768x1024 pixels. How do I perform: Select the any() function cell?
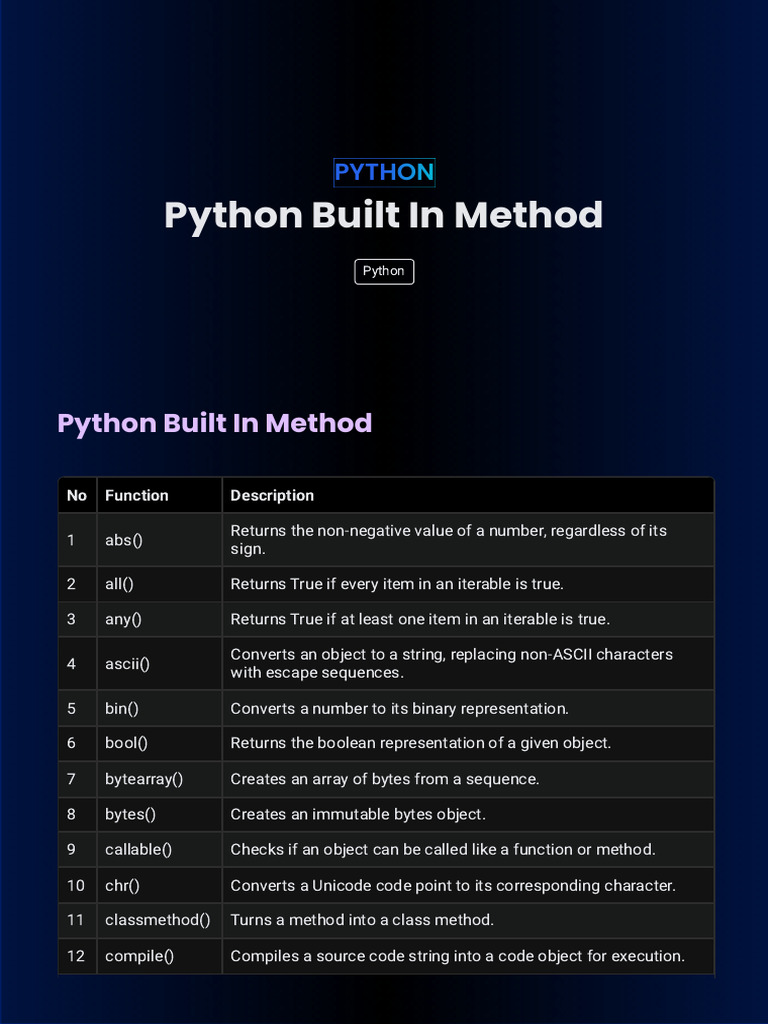(123, 619)
